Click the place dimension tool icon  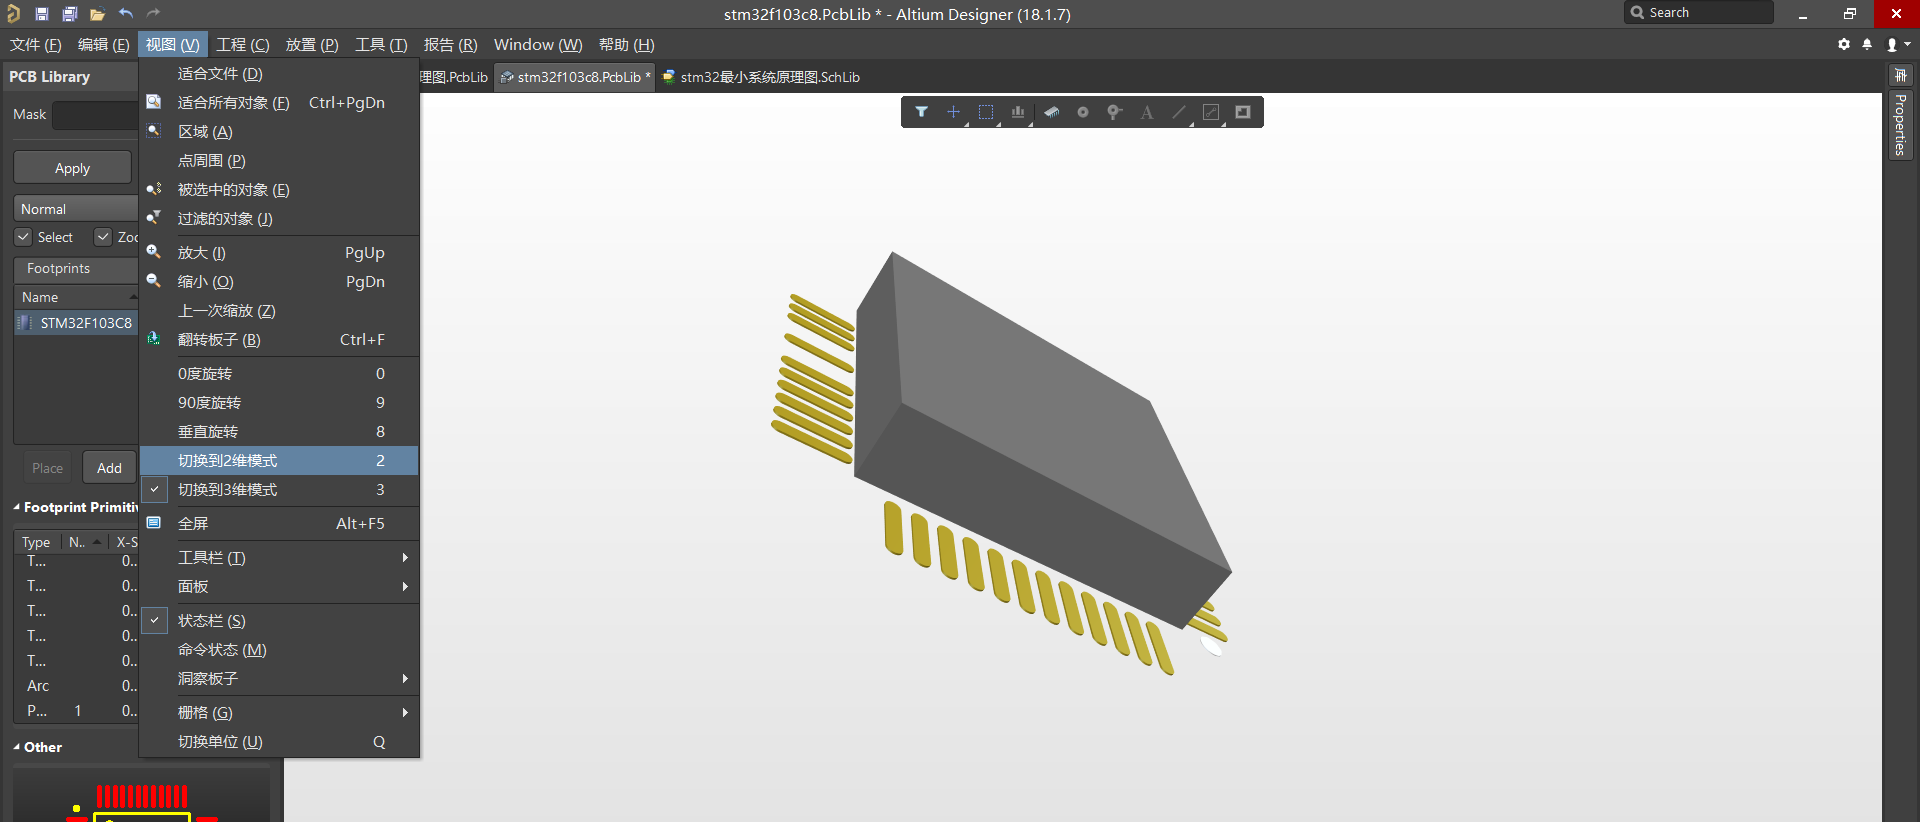(1211, 112)
